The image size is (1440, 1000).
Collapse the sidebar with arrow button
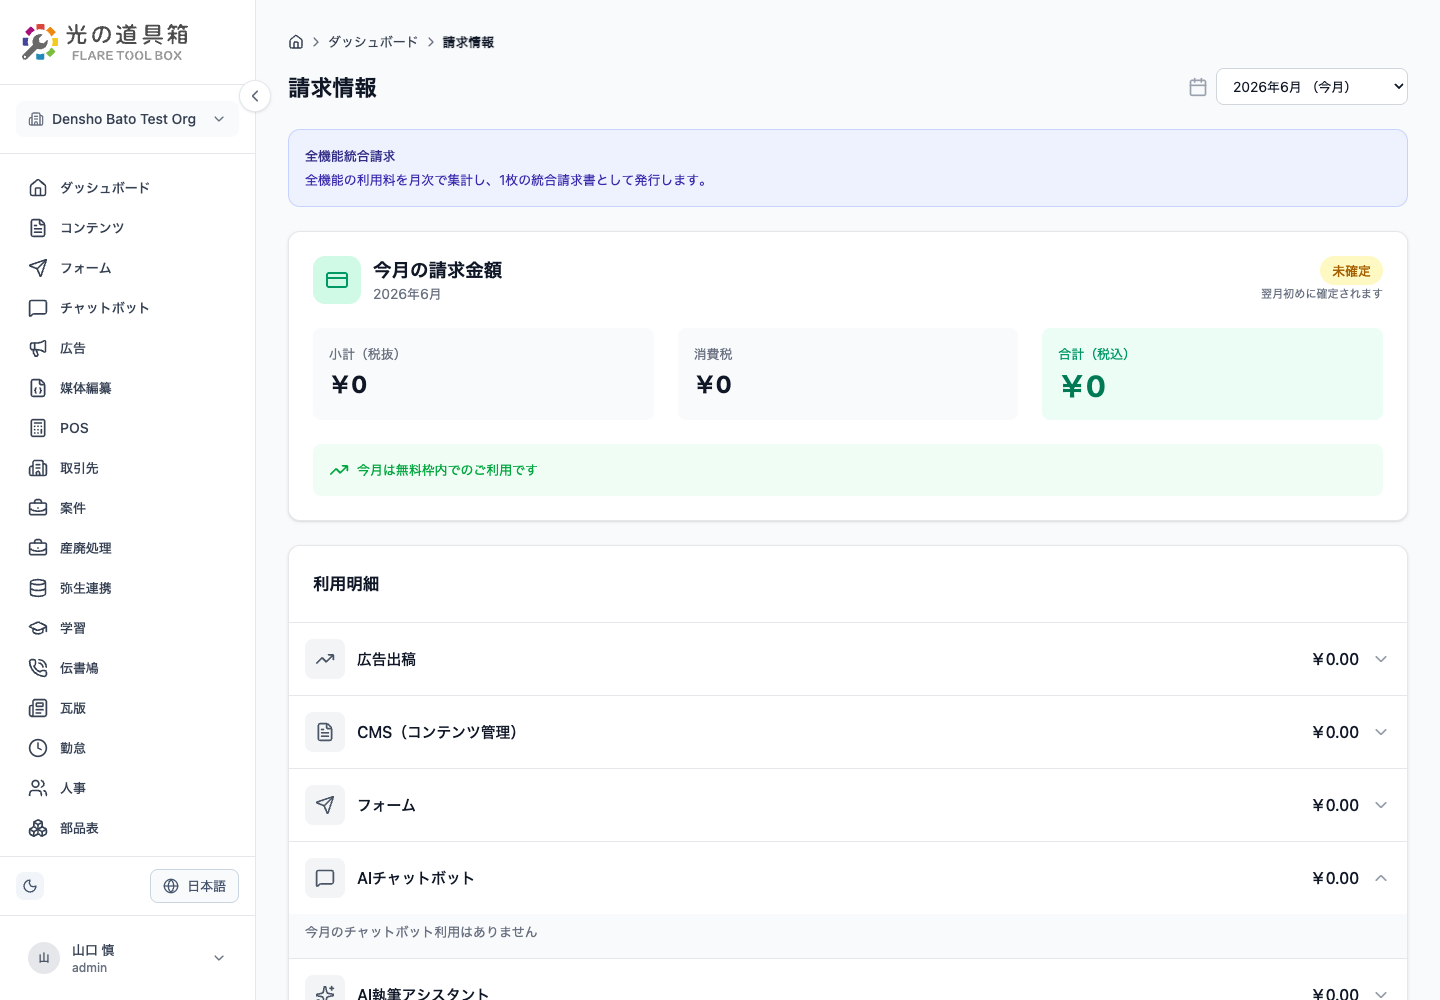pos(255,96)
